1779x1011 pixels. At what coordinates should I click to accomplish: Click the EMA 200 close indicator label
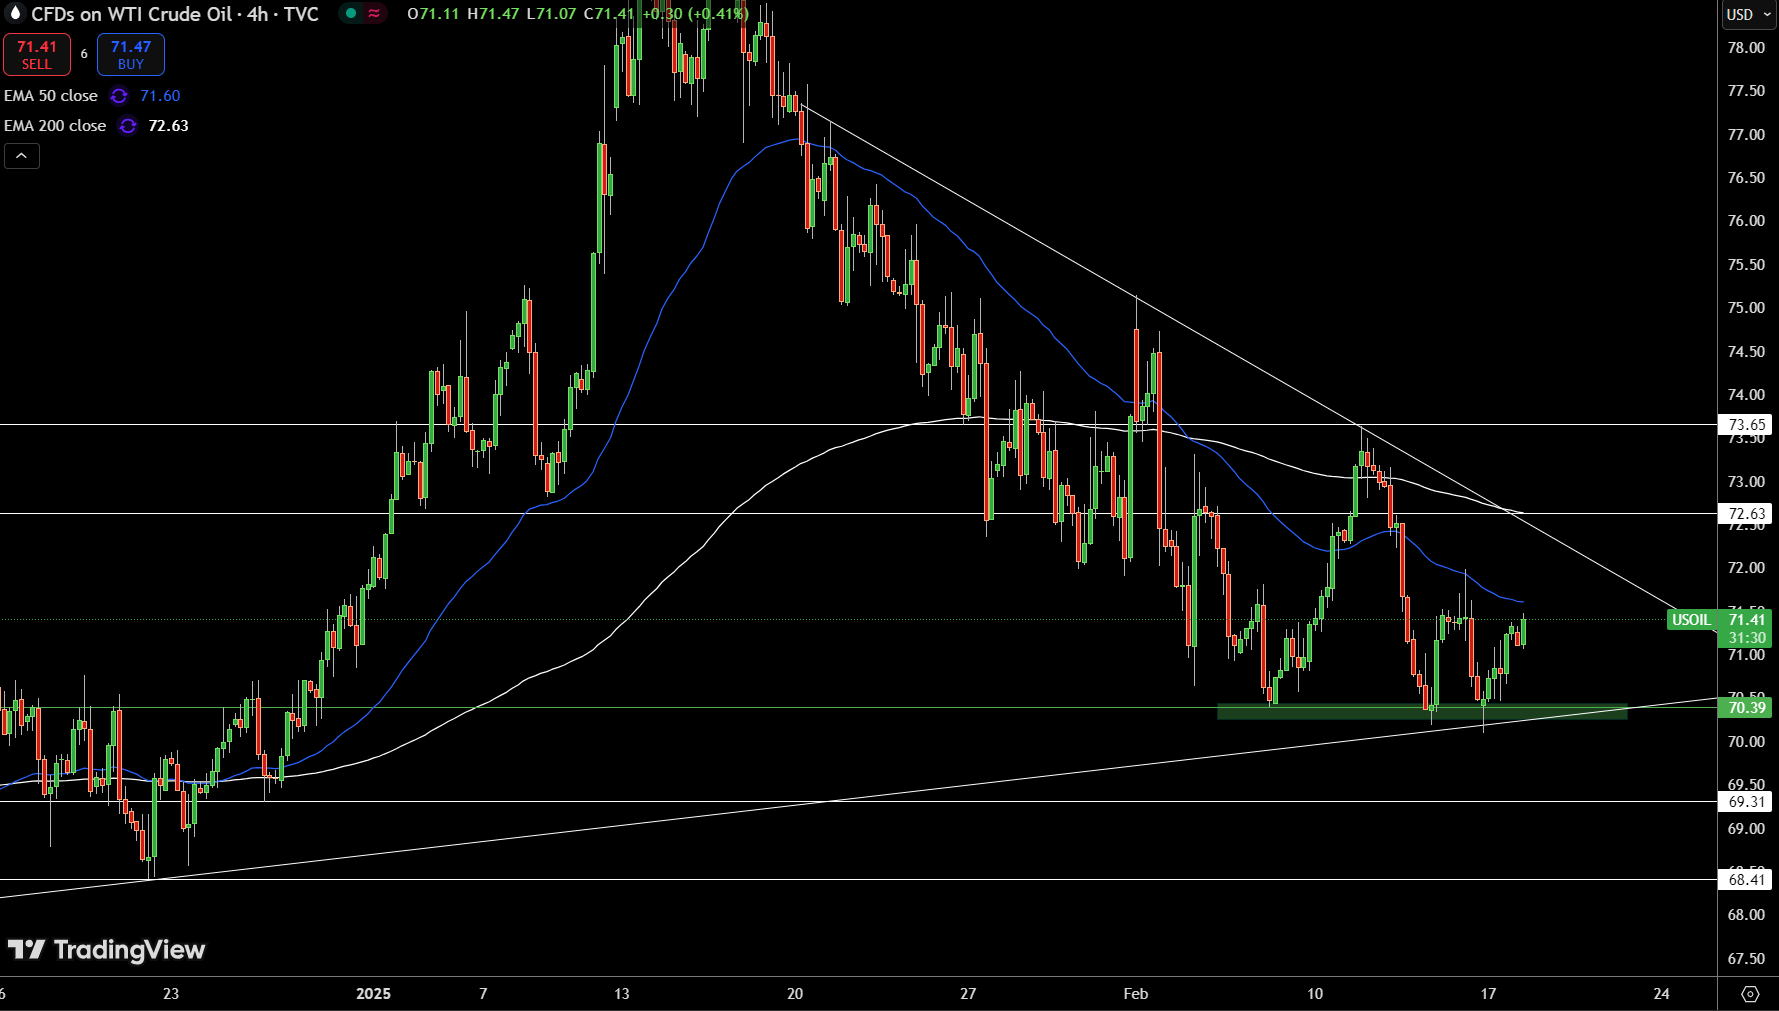pos(55,126)
